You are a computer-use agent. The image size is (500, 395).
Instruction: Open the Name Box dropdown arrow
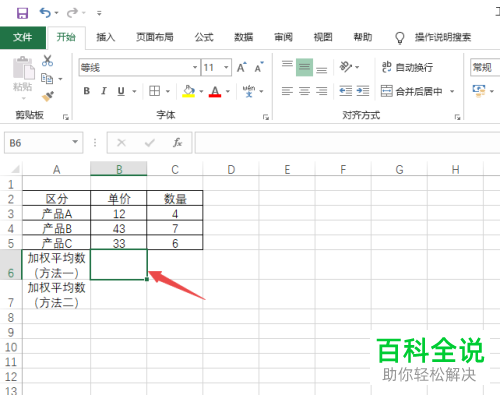coord(75,142)
